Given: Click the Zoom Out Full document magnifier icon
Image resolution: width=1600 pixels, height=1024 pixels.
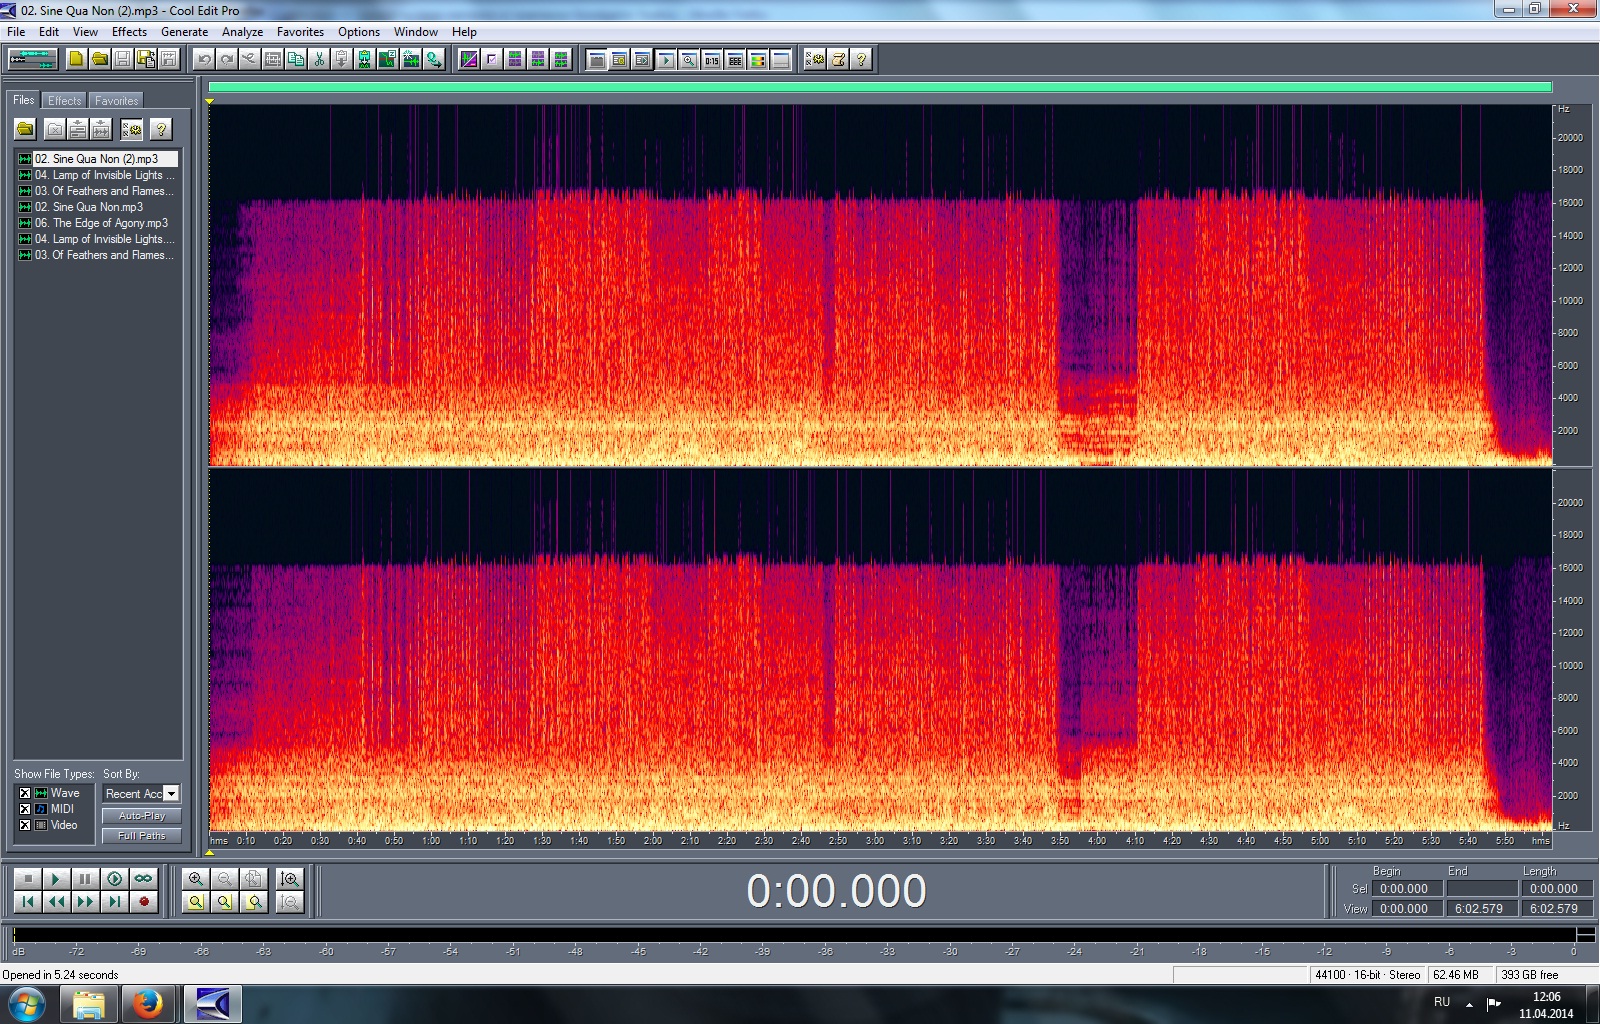Looking at the screenshot, I should (254, 879).
